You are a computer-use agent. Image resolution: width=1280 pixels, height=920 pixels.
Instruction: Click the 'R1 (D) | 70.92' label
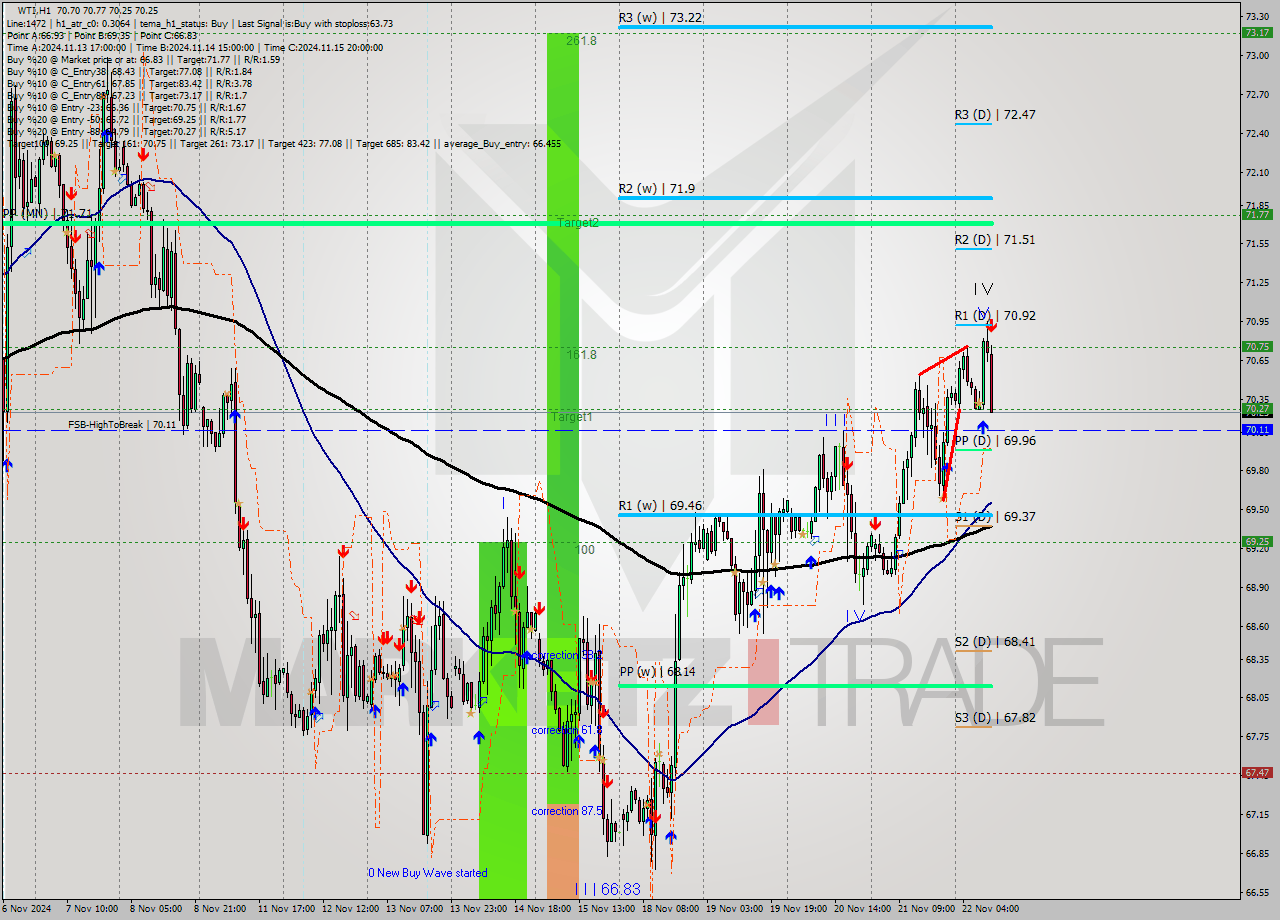995,316
